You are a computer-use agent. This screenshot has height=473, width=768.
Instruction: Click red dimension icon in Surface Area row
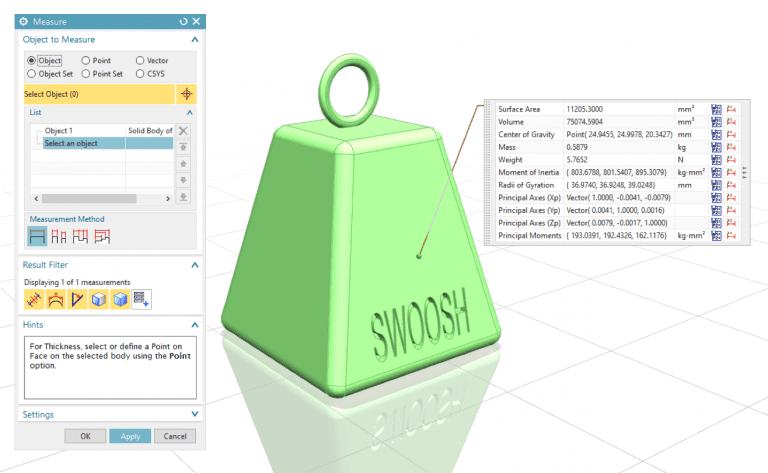tap(731, 109)
